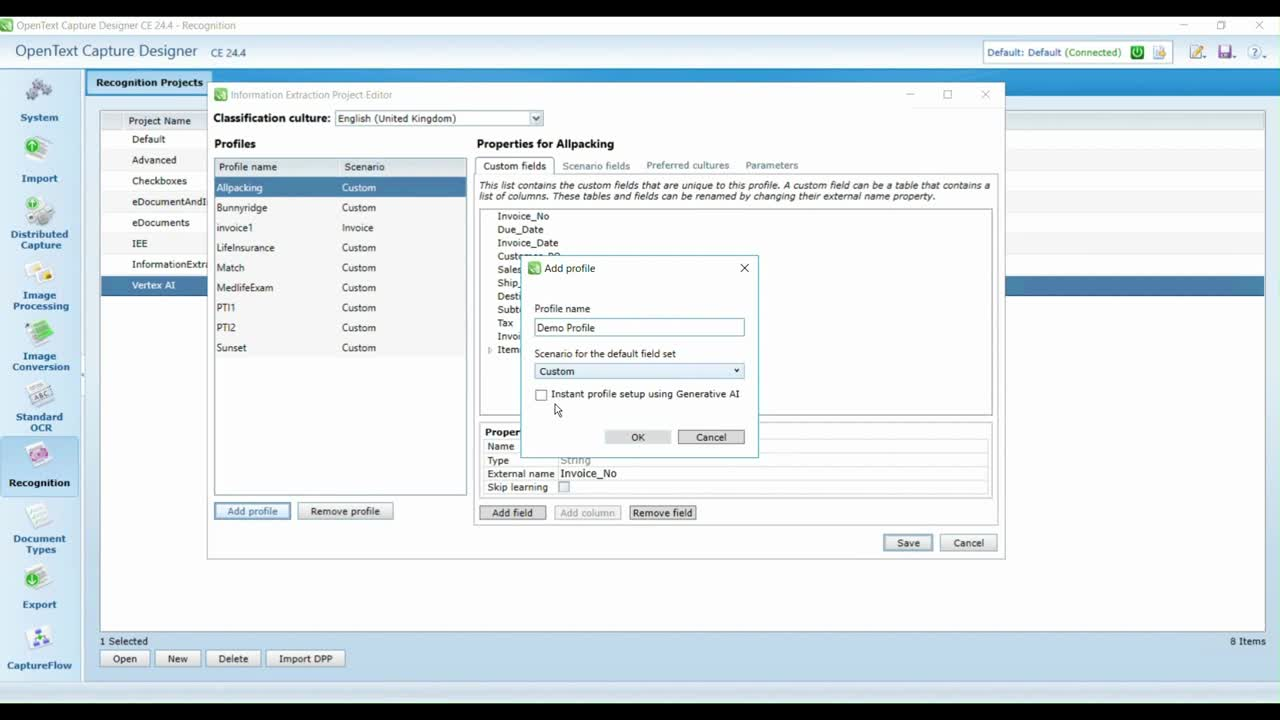Click Cancel in the Project Editor window
Viewport: 1280px width, 720px height.
click(x=968, y=543)
